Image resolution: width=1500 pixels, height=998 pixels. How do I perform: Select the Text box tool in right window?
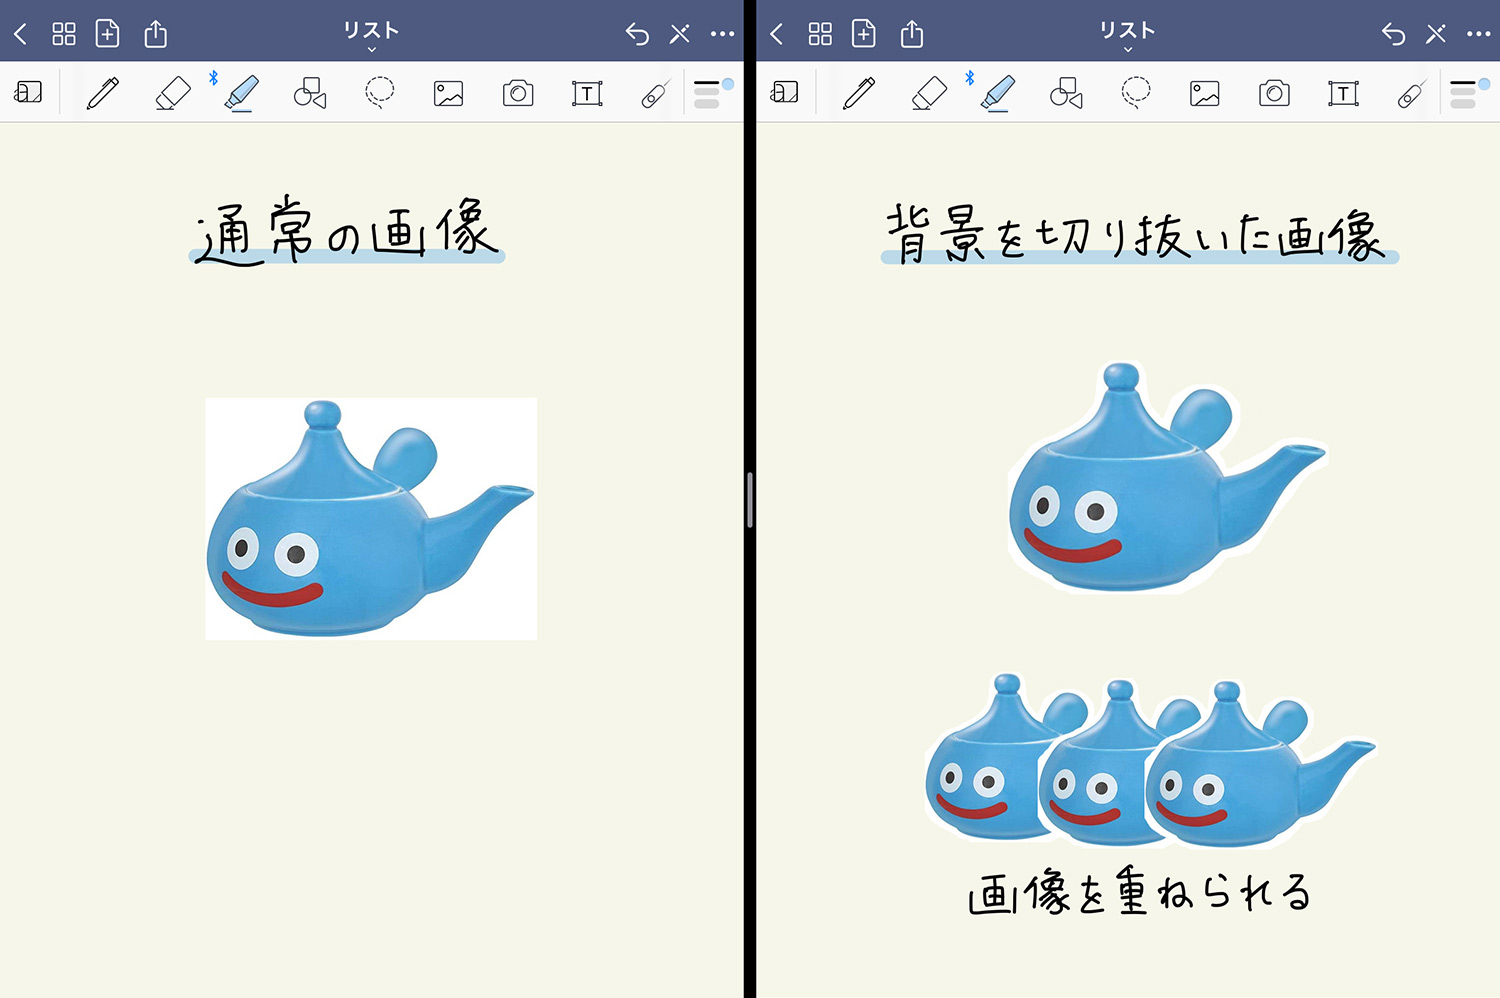1343,94
